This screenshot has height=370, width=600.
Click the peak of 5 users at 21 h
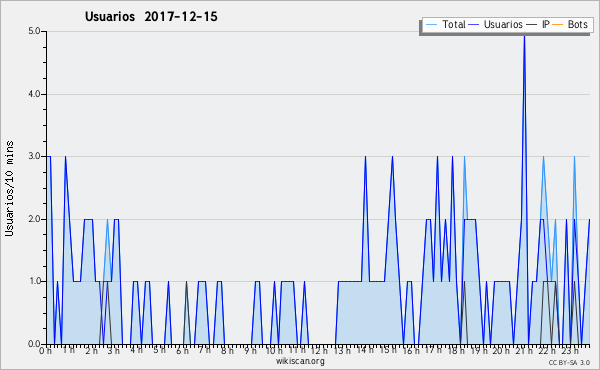coord(524,35)
